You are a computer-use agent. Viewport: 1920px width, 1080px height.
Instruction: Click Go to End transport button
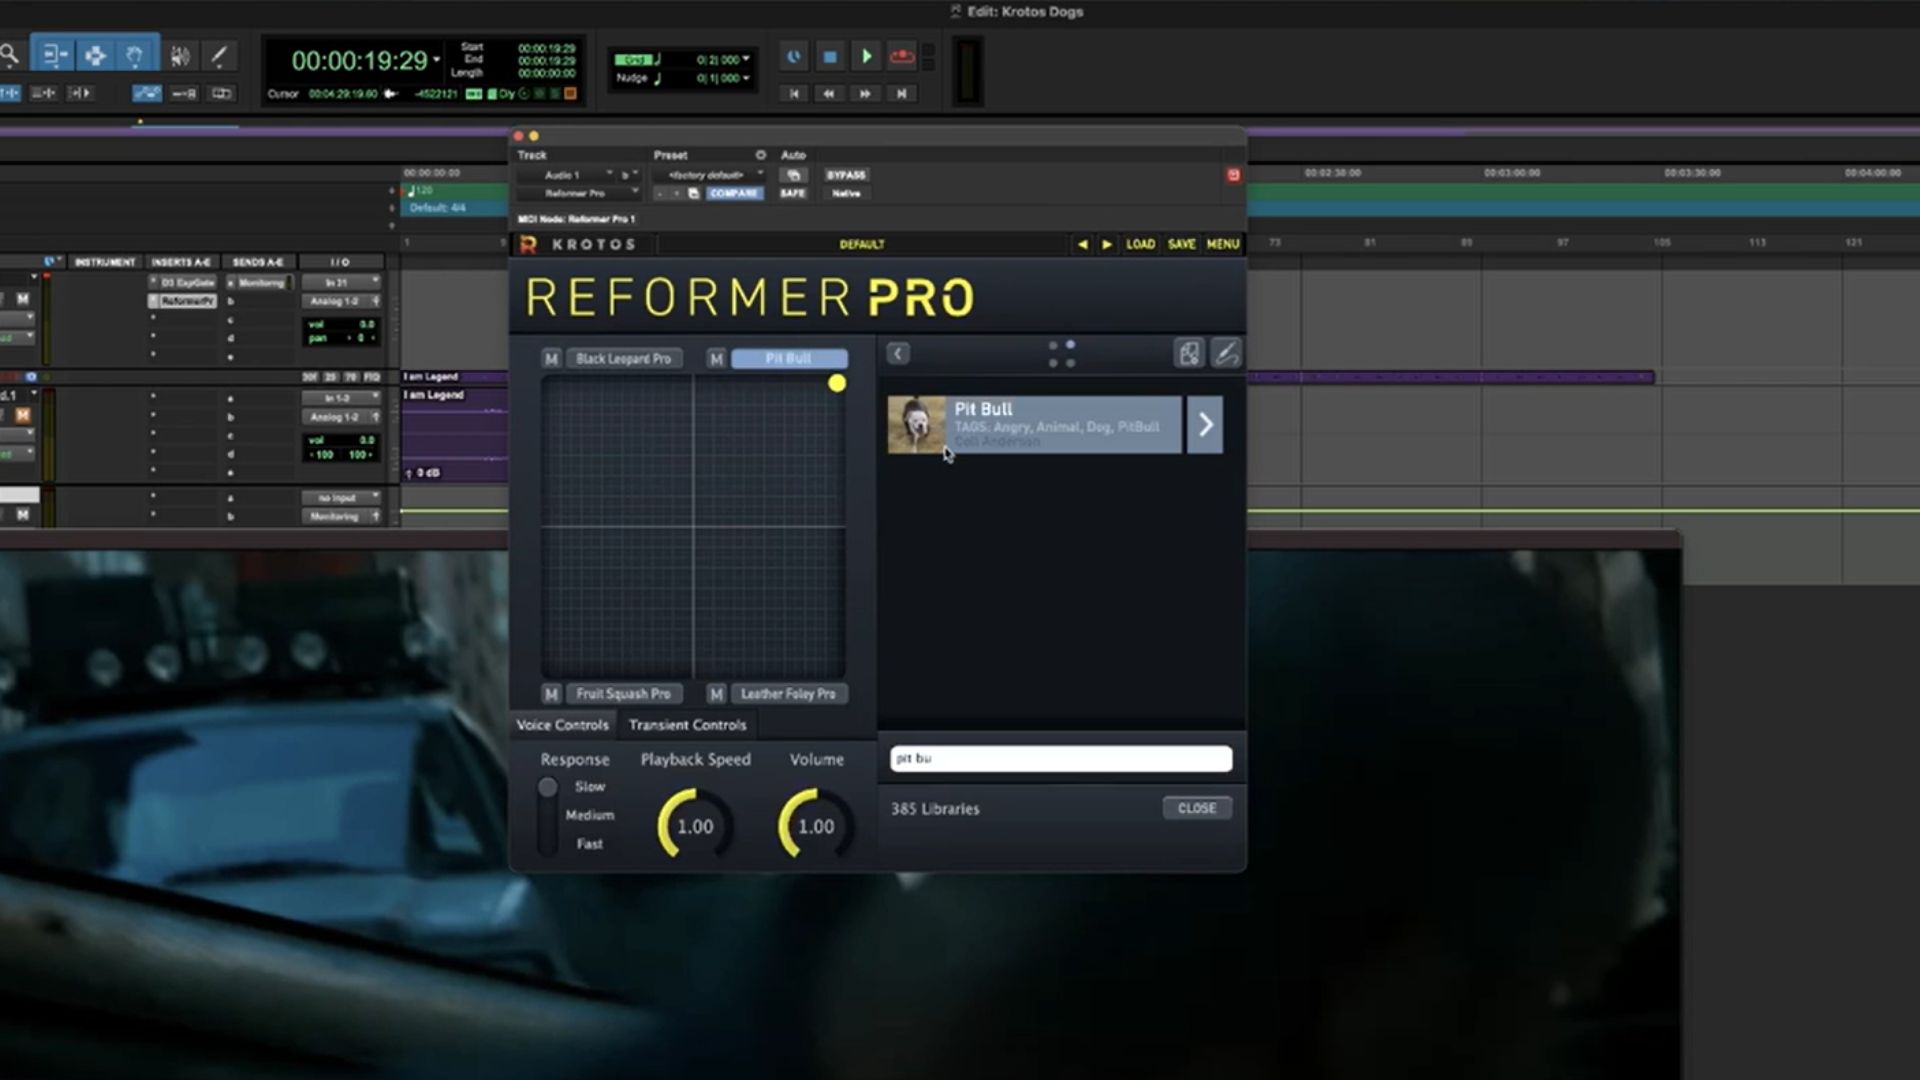tap(902, 93)
